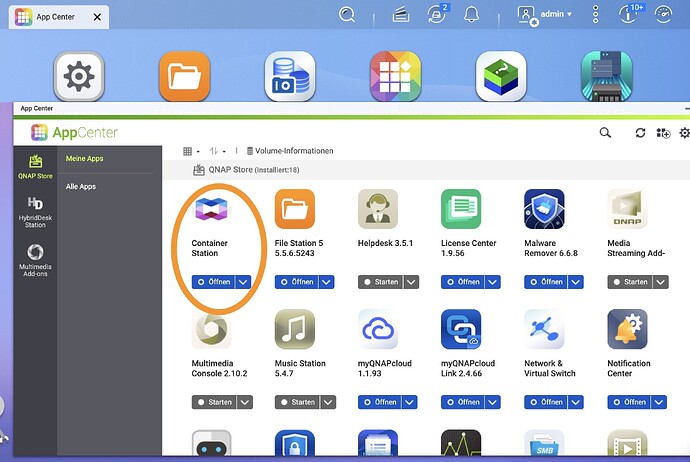This screenshot has width=690, height=462.
Task: Open App Center settings gear
Action: coord(685,132)
